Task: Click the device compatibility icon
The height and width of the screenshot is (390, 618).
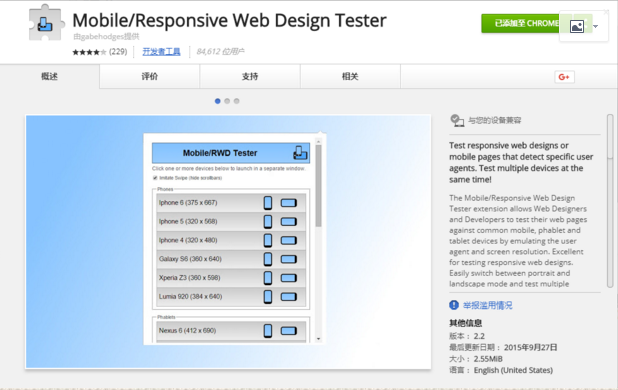Action: coord(457,120)
